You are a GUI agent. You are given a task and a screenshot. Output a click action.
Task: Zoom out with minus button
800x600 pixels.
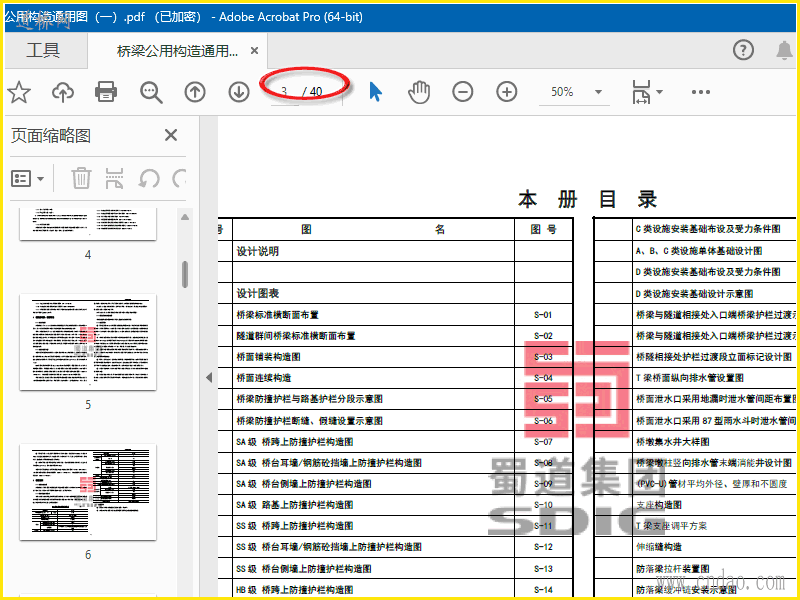click(x=463, y=92)
